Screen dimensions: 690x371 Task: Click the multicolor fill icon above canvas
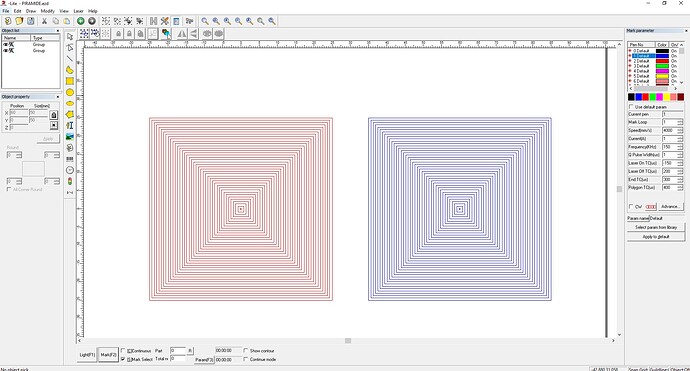coord(165,33)
